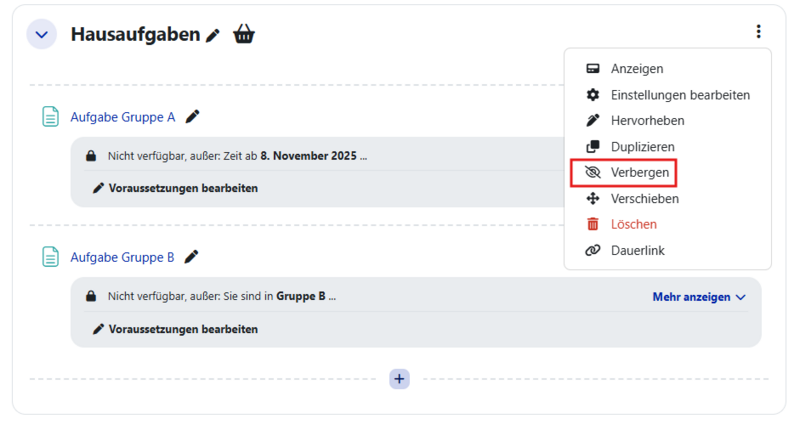Click the plus icon to add an activity

tap(399, 379)
